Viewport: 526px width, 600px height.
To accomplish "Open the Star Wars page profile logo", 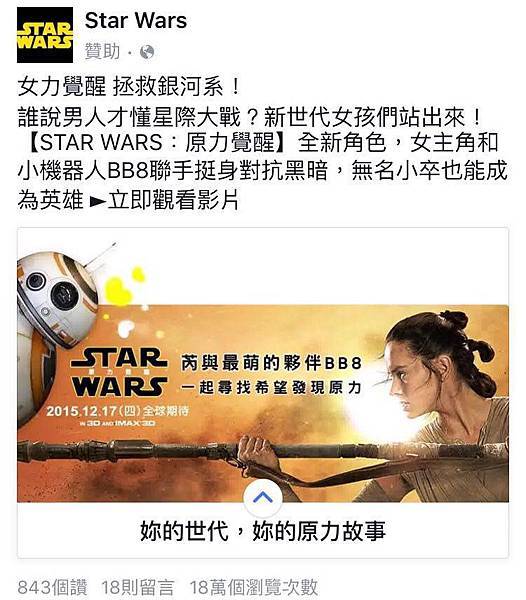I will (x=45, y=35).
